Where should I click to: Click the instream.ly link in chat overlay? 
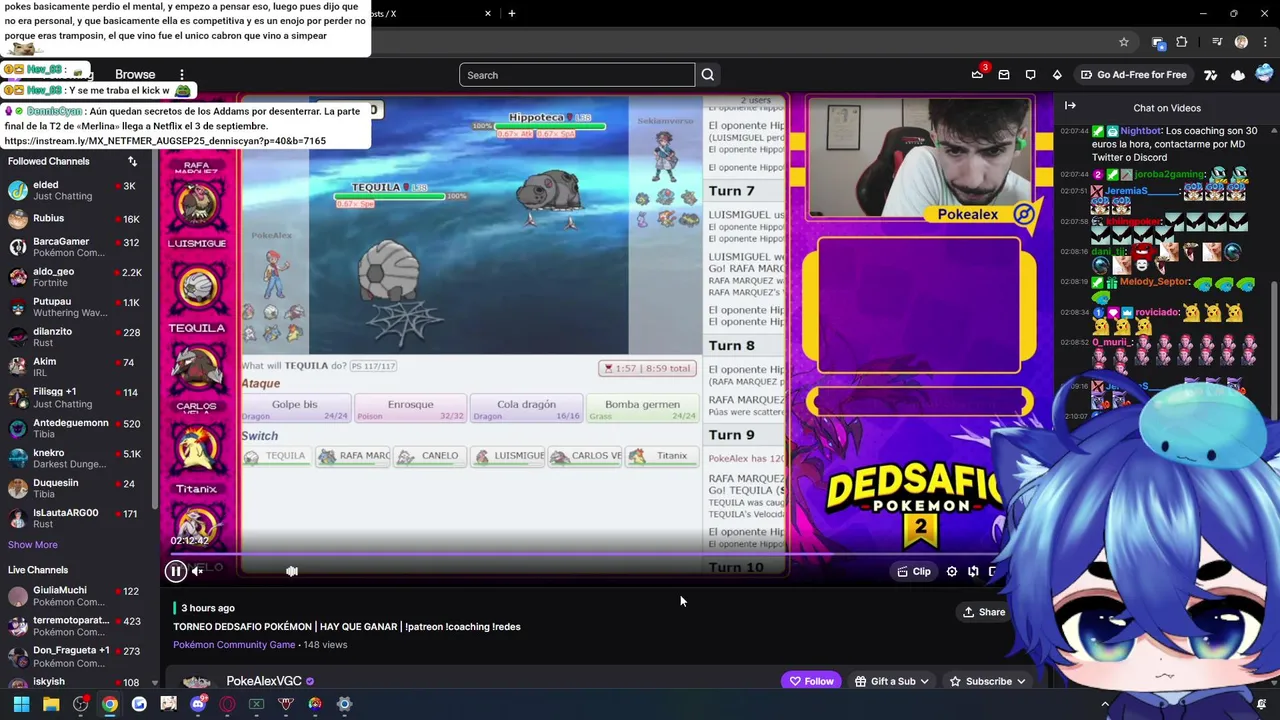[165, 141]
